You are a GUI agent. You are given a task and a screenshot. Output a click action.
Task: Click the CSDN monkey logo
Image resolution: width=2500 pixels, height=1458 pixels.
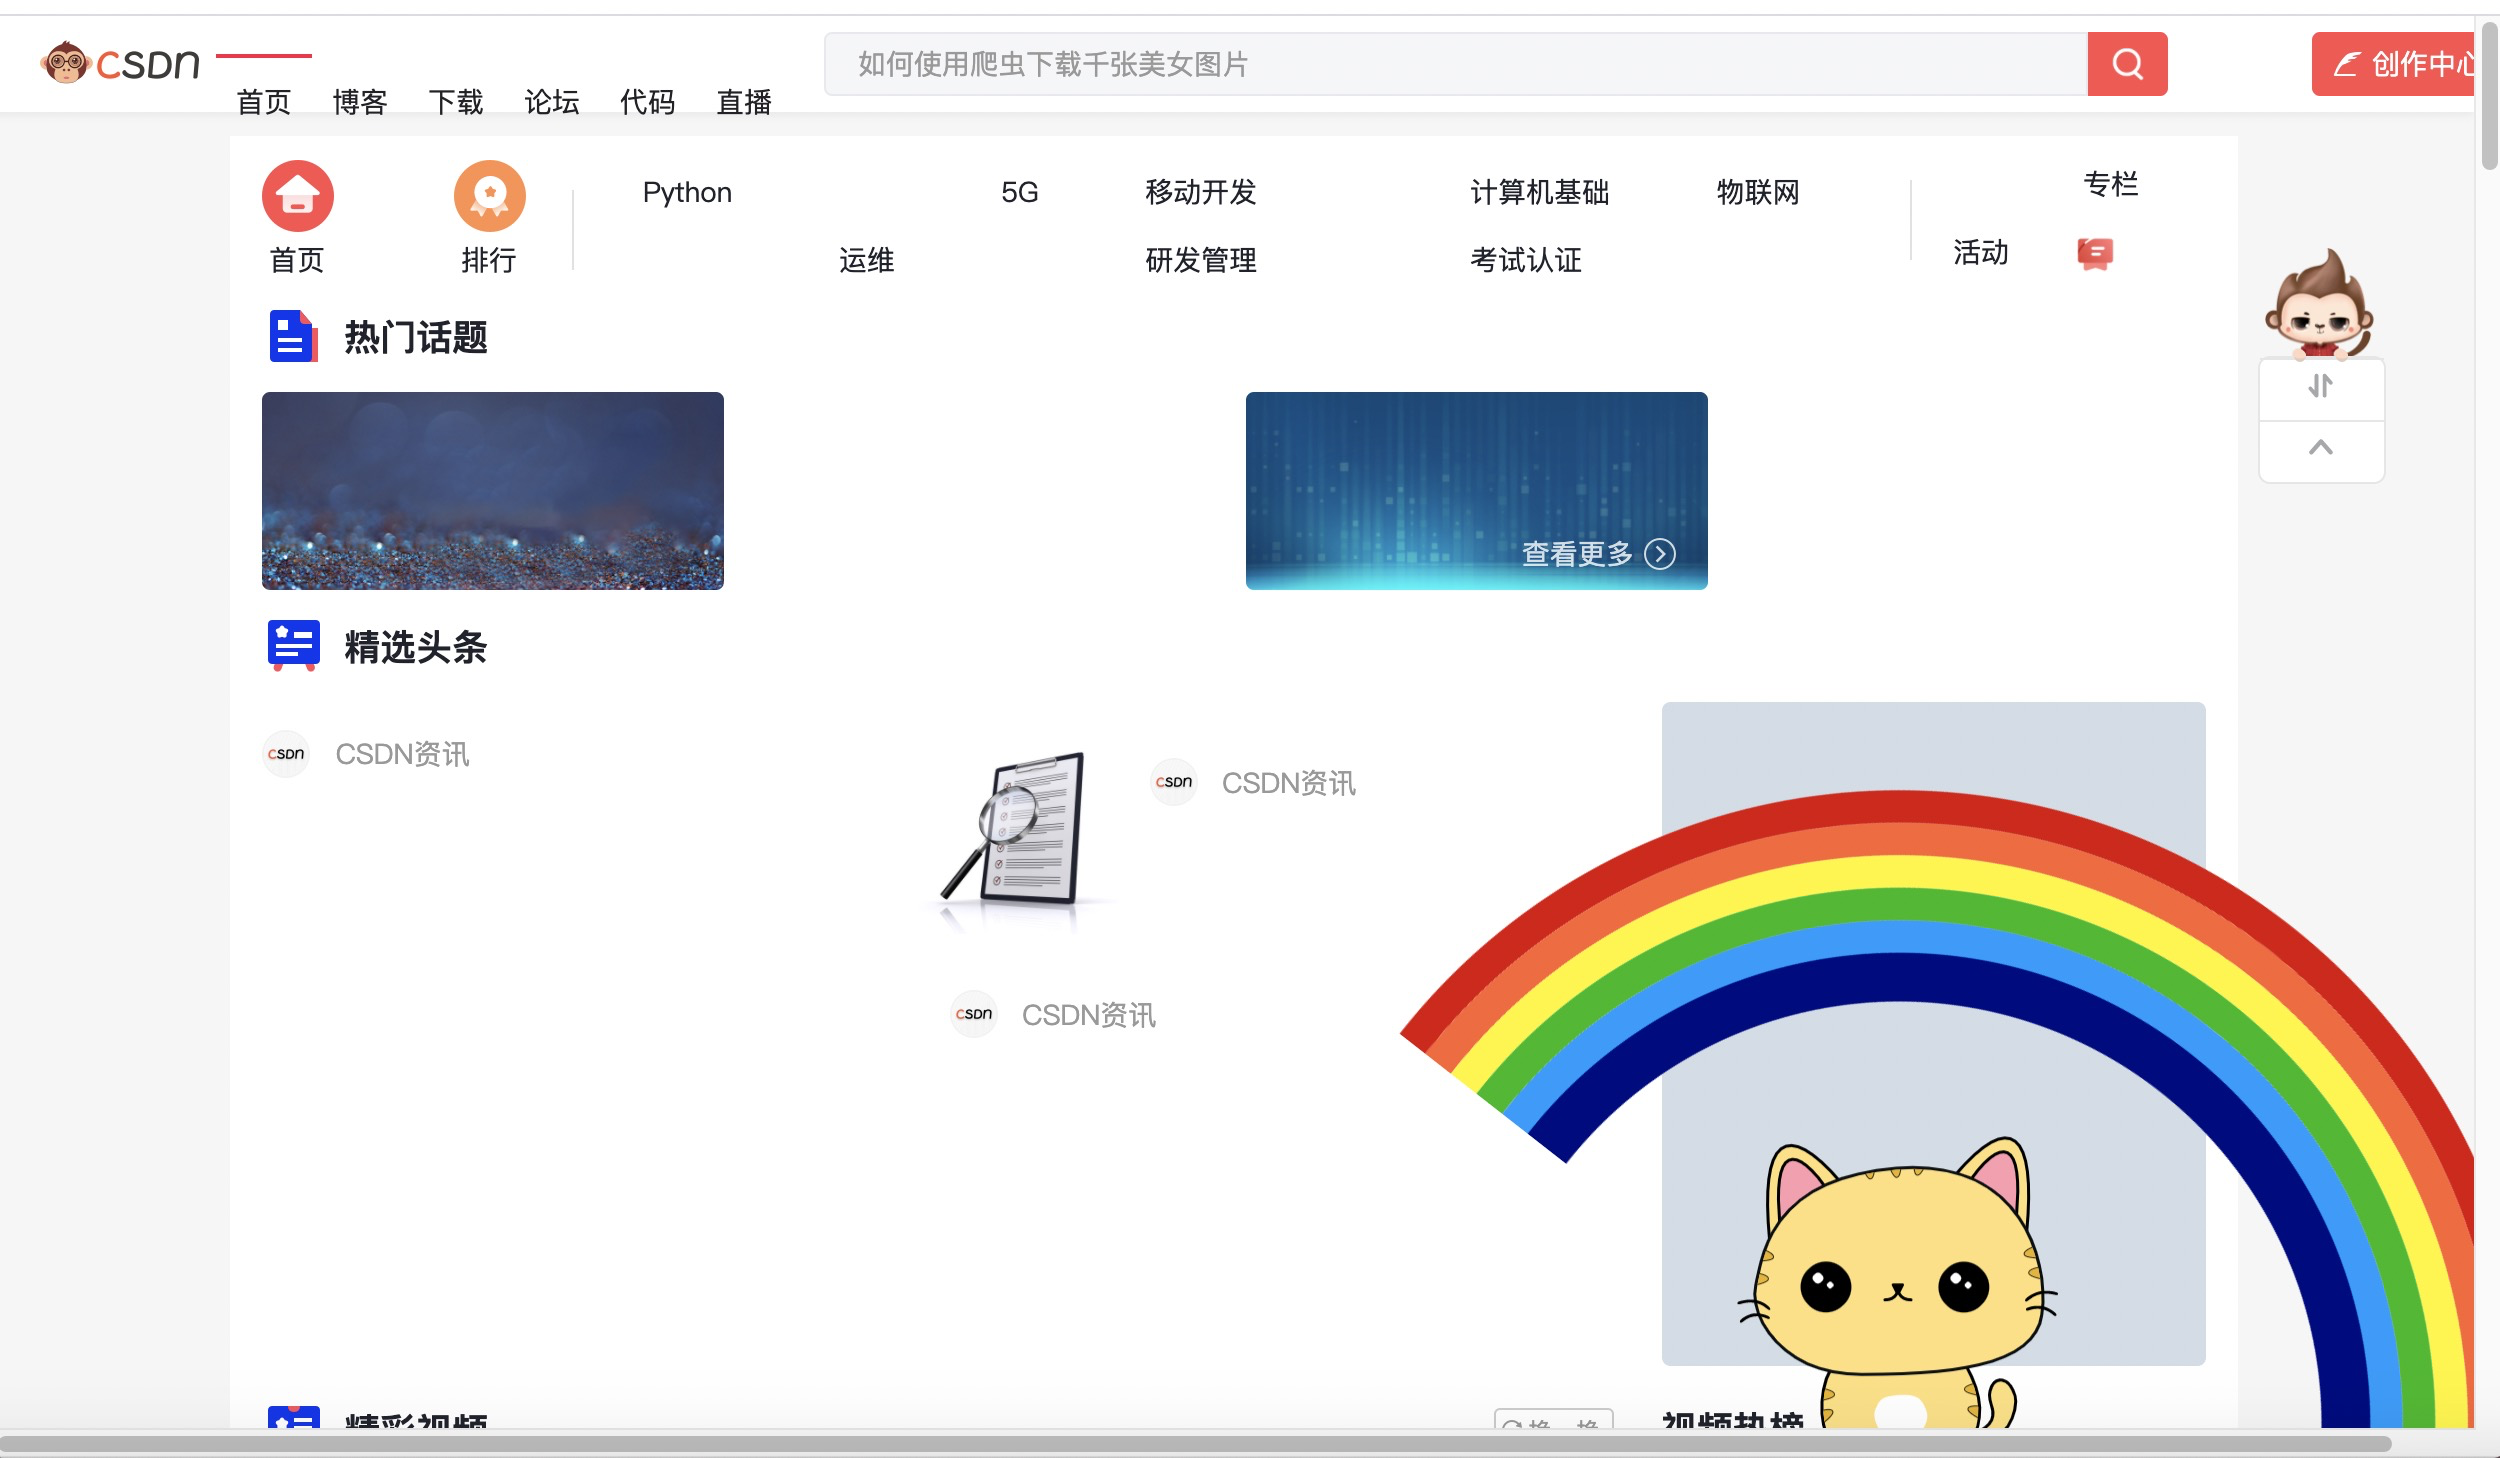(x=66, y=63)
